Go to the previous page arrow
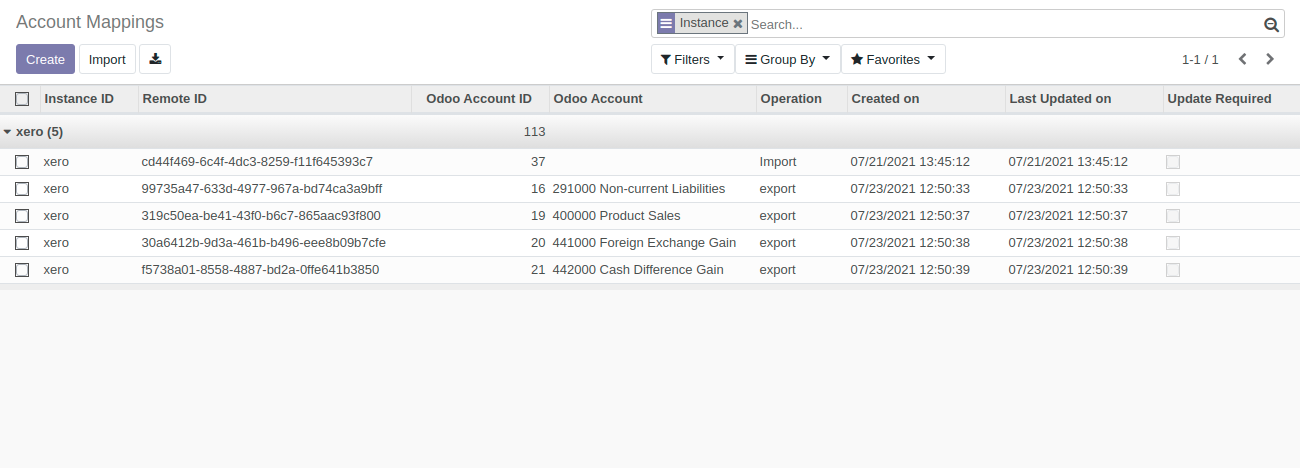1300x468 pixels. [x=1242, y=59]
